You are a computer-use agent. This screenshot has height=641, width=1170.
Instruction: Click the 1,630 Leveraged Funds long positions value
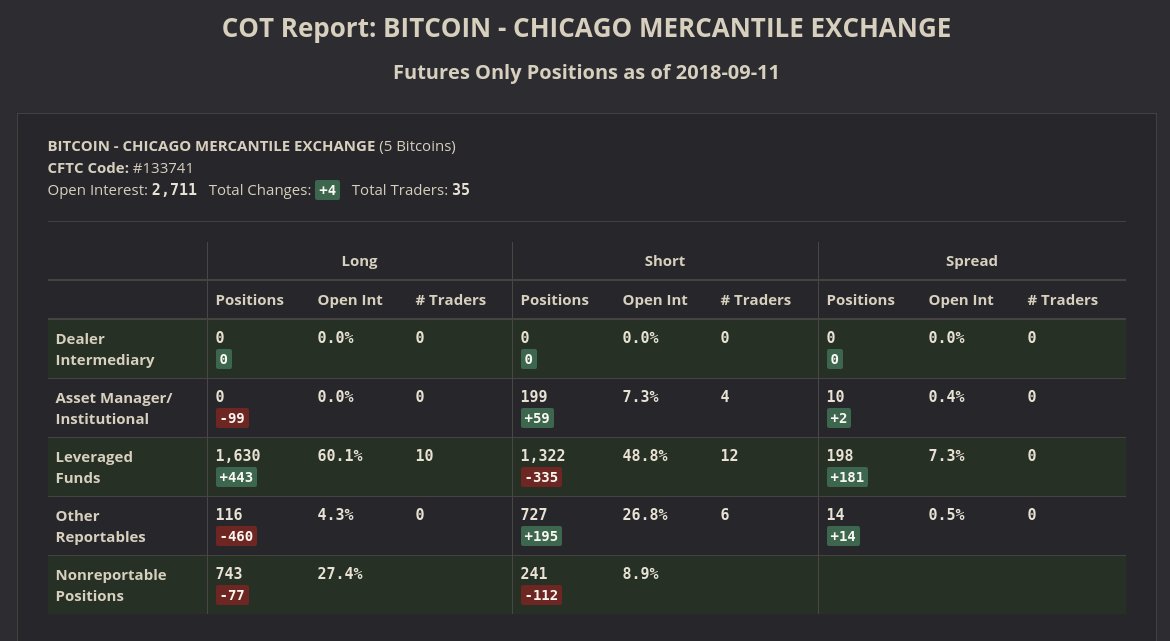click(x=238, y=455)
